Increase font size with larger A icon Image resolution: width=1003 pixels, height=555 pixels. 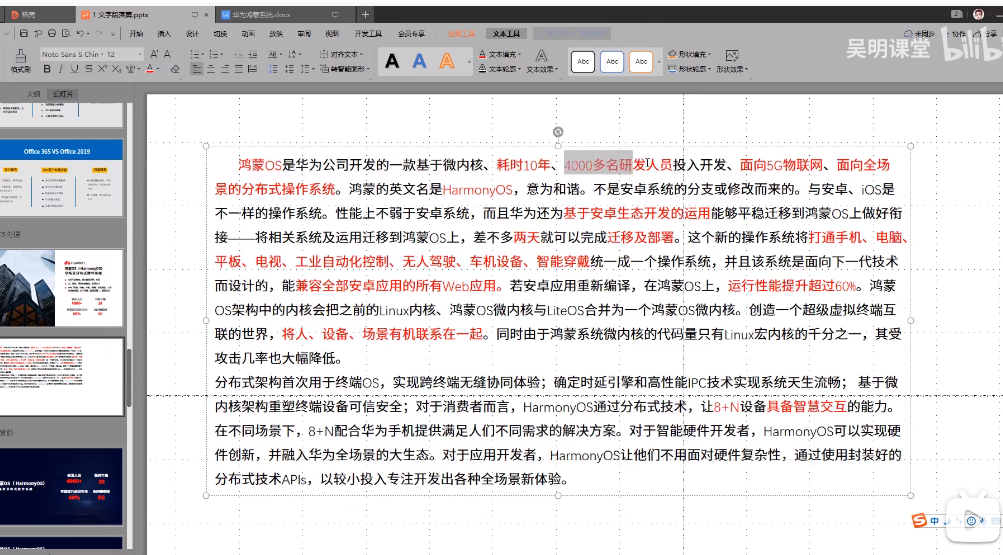coord(154,54)
